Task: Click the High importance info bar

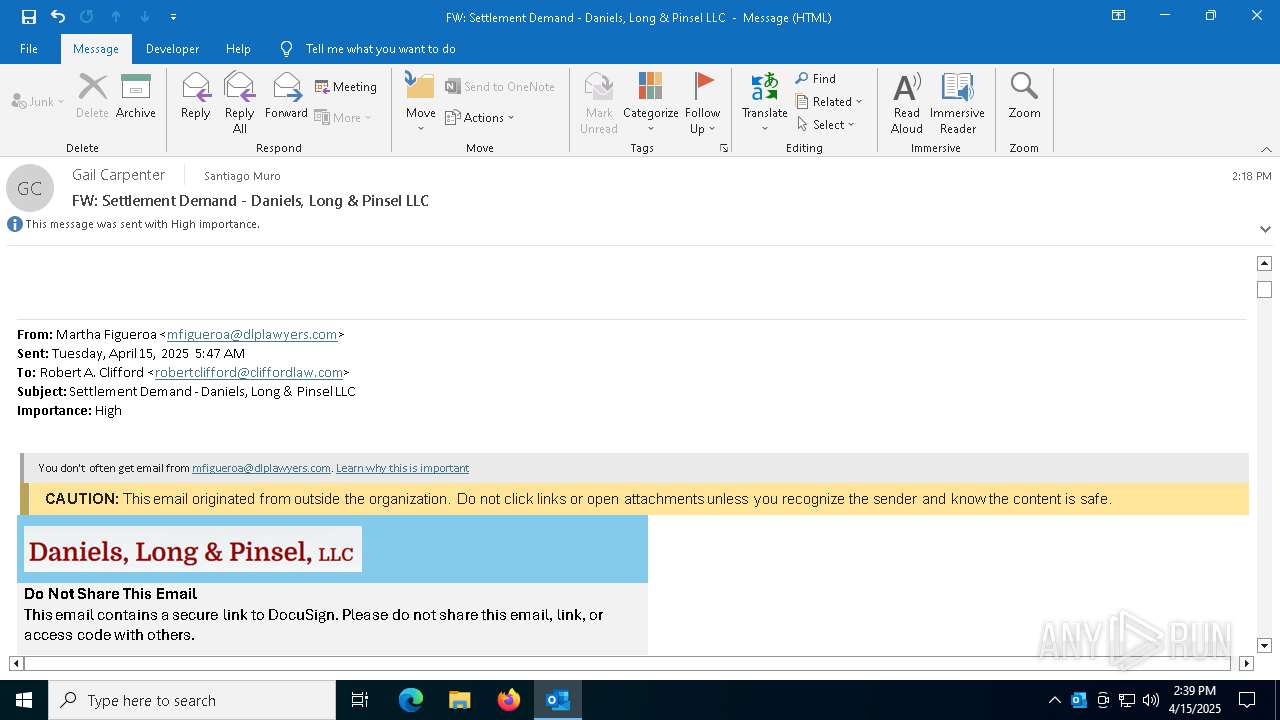Action: [x=134, y=224]
